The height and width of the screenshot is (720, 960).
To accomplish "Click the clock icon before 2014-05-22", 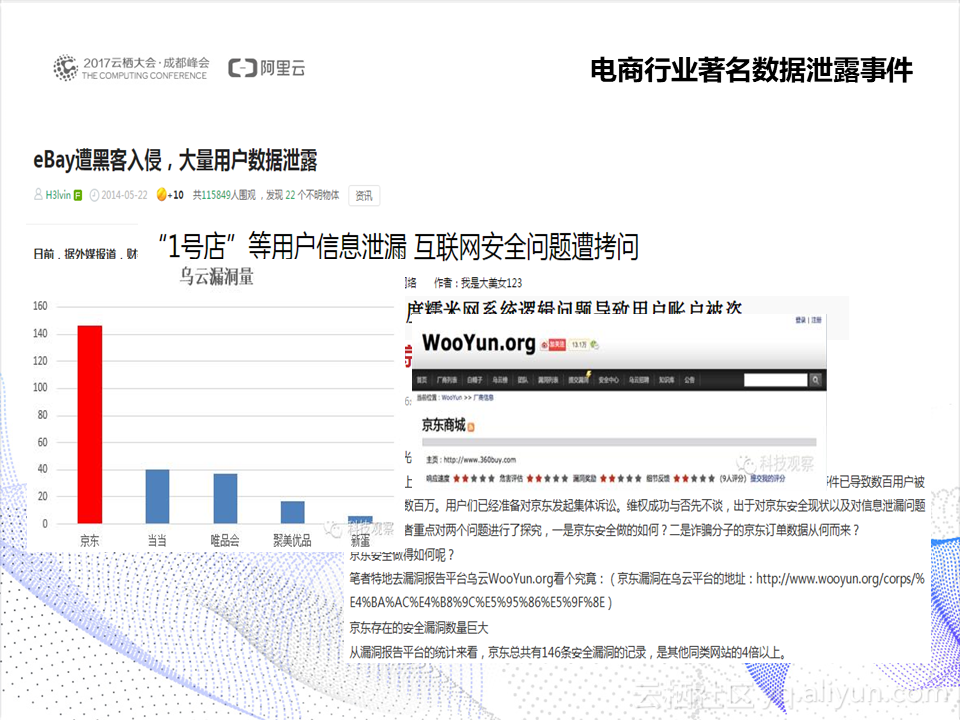I will coord(94,195).
